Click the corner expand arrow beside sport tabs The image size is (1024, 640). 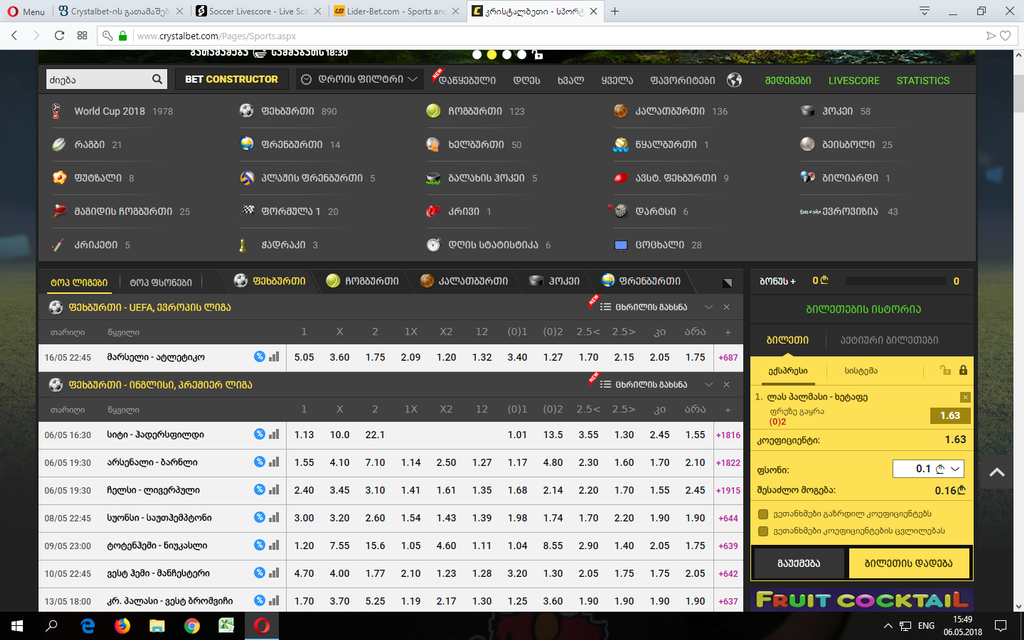727,282
